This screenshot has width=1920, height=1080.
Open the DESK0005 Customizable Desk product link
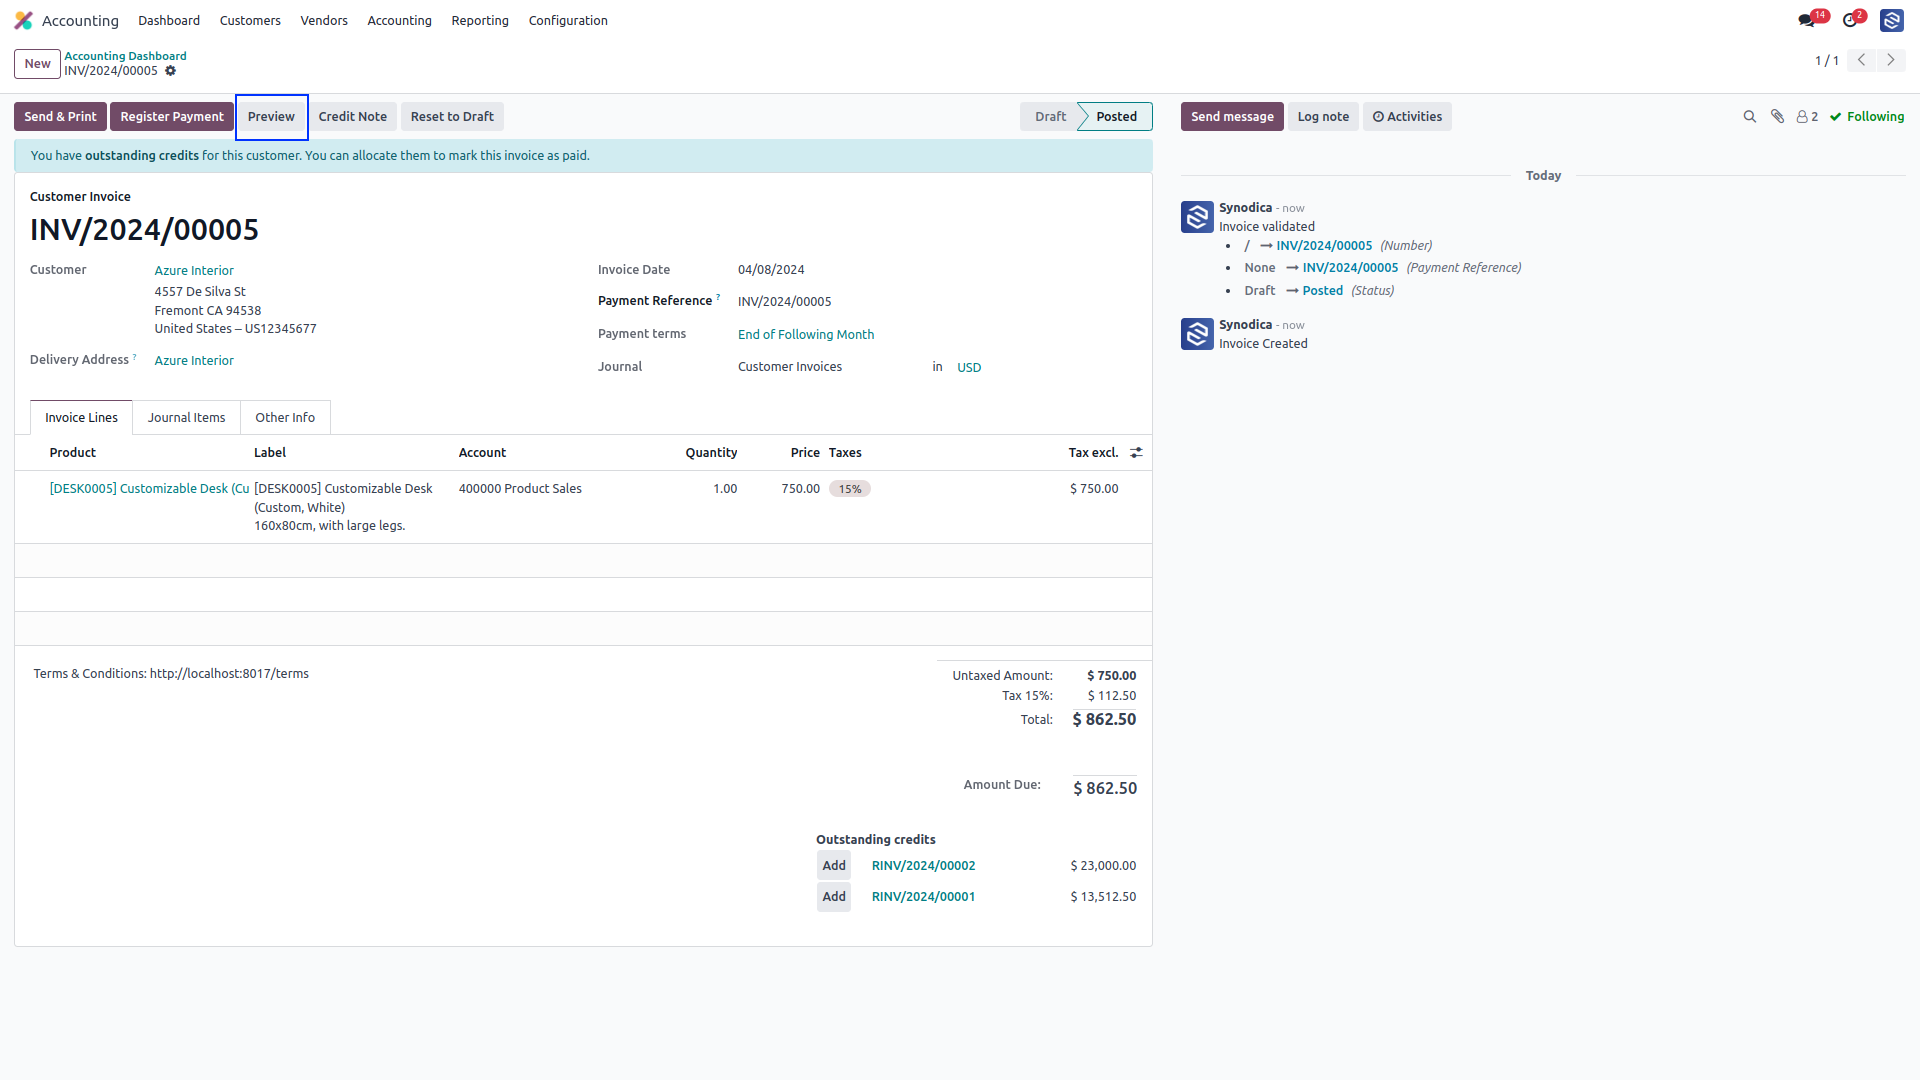coord(150,489)
